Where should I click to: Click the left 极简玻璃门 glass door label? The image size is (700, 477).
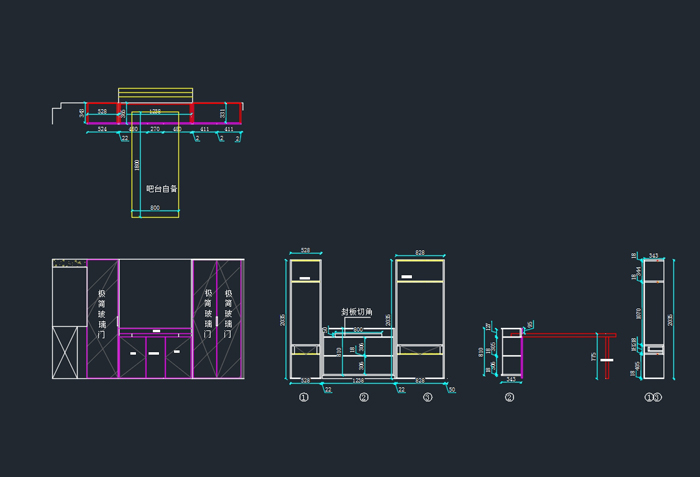(101, 315)
